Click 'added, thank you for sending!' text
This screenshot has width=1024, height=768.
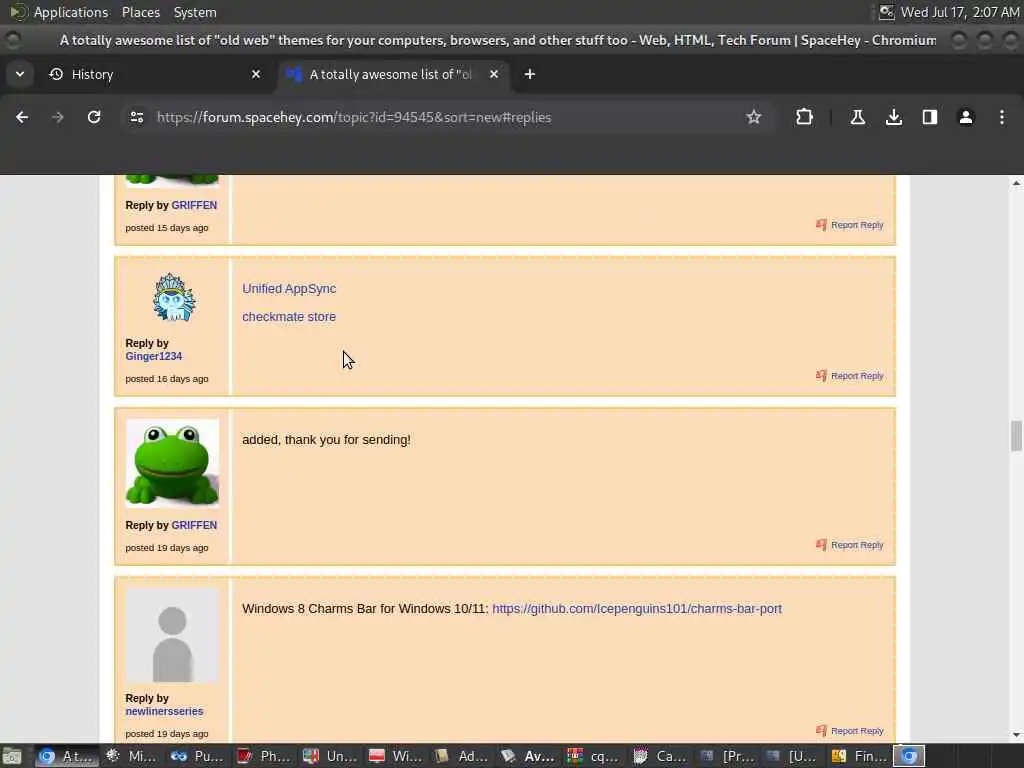coord(327,440)
